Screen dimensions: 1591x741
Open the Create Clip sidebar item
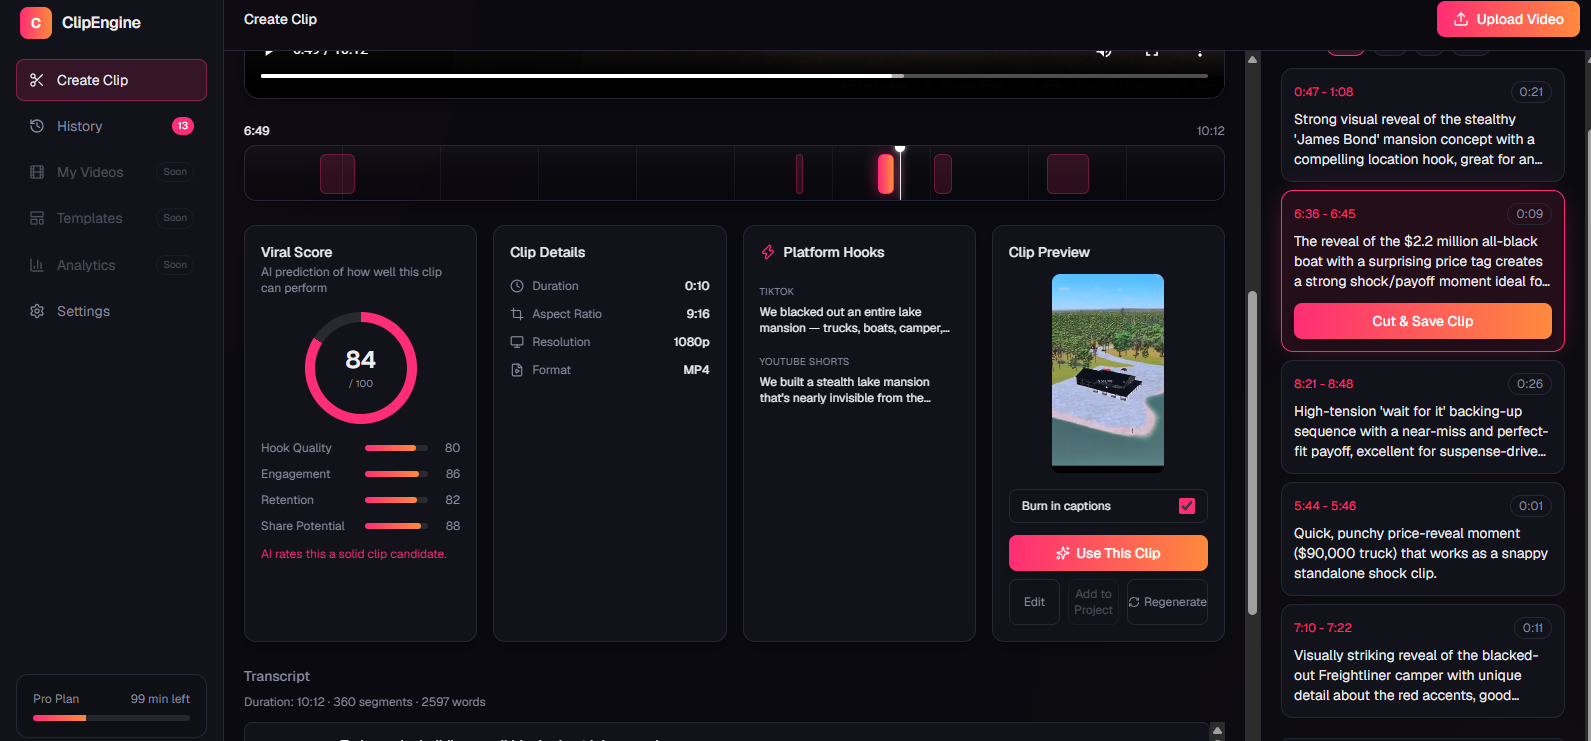coord(111,80)
